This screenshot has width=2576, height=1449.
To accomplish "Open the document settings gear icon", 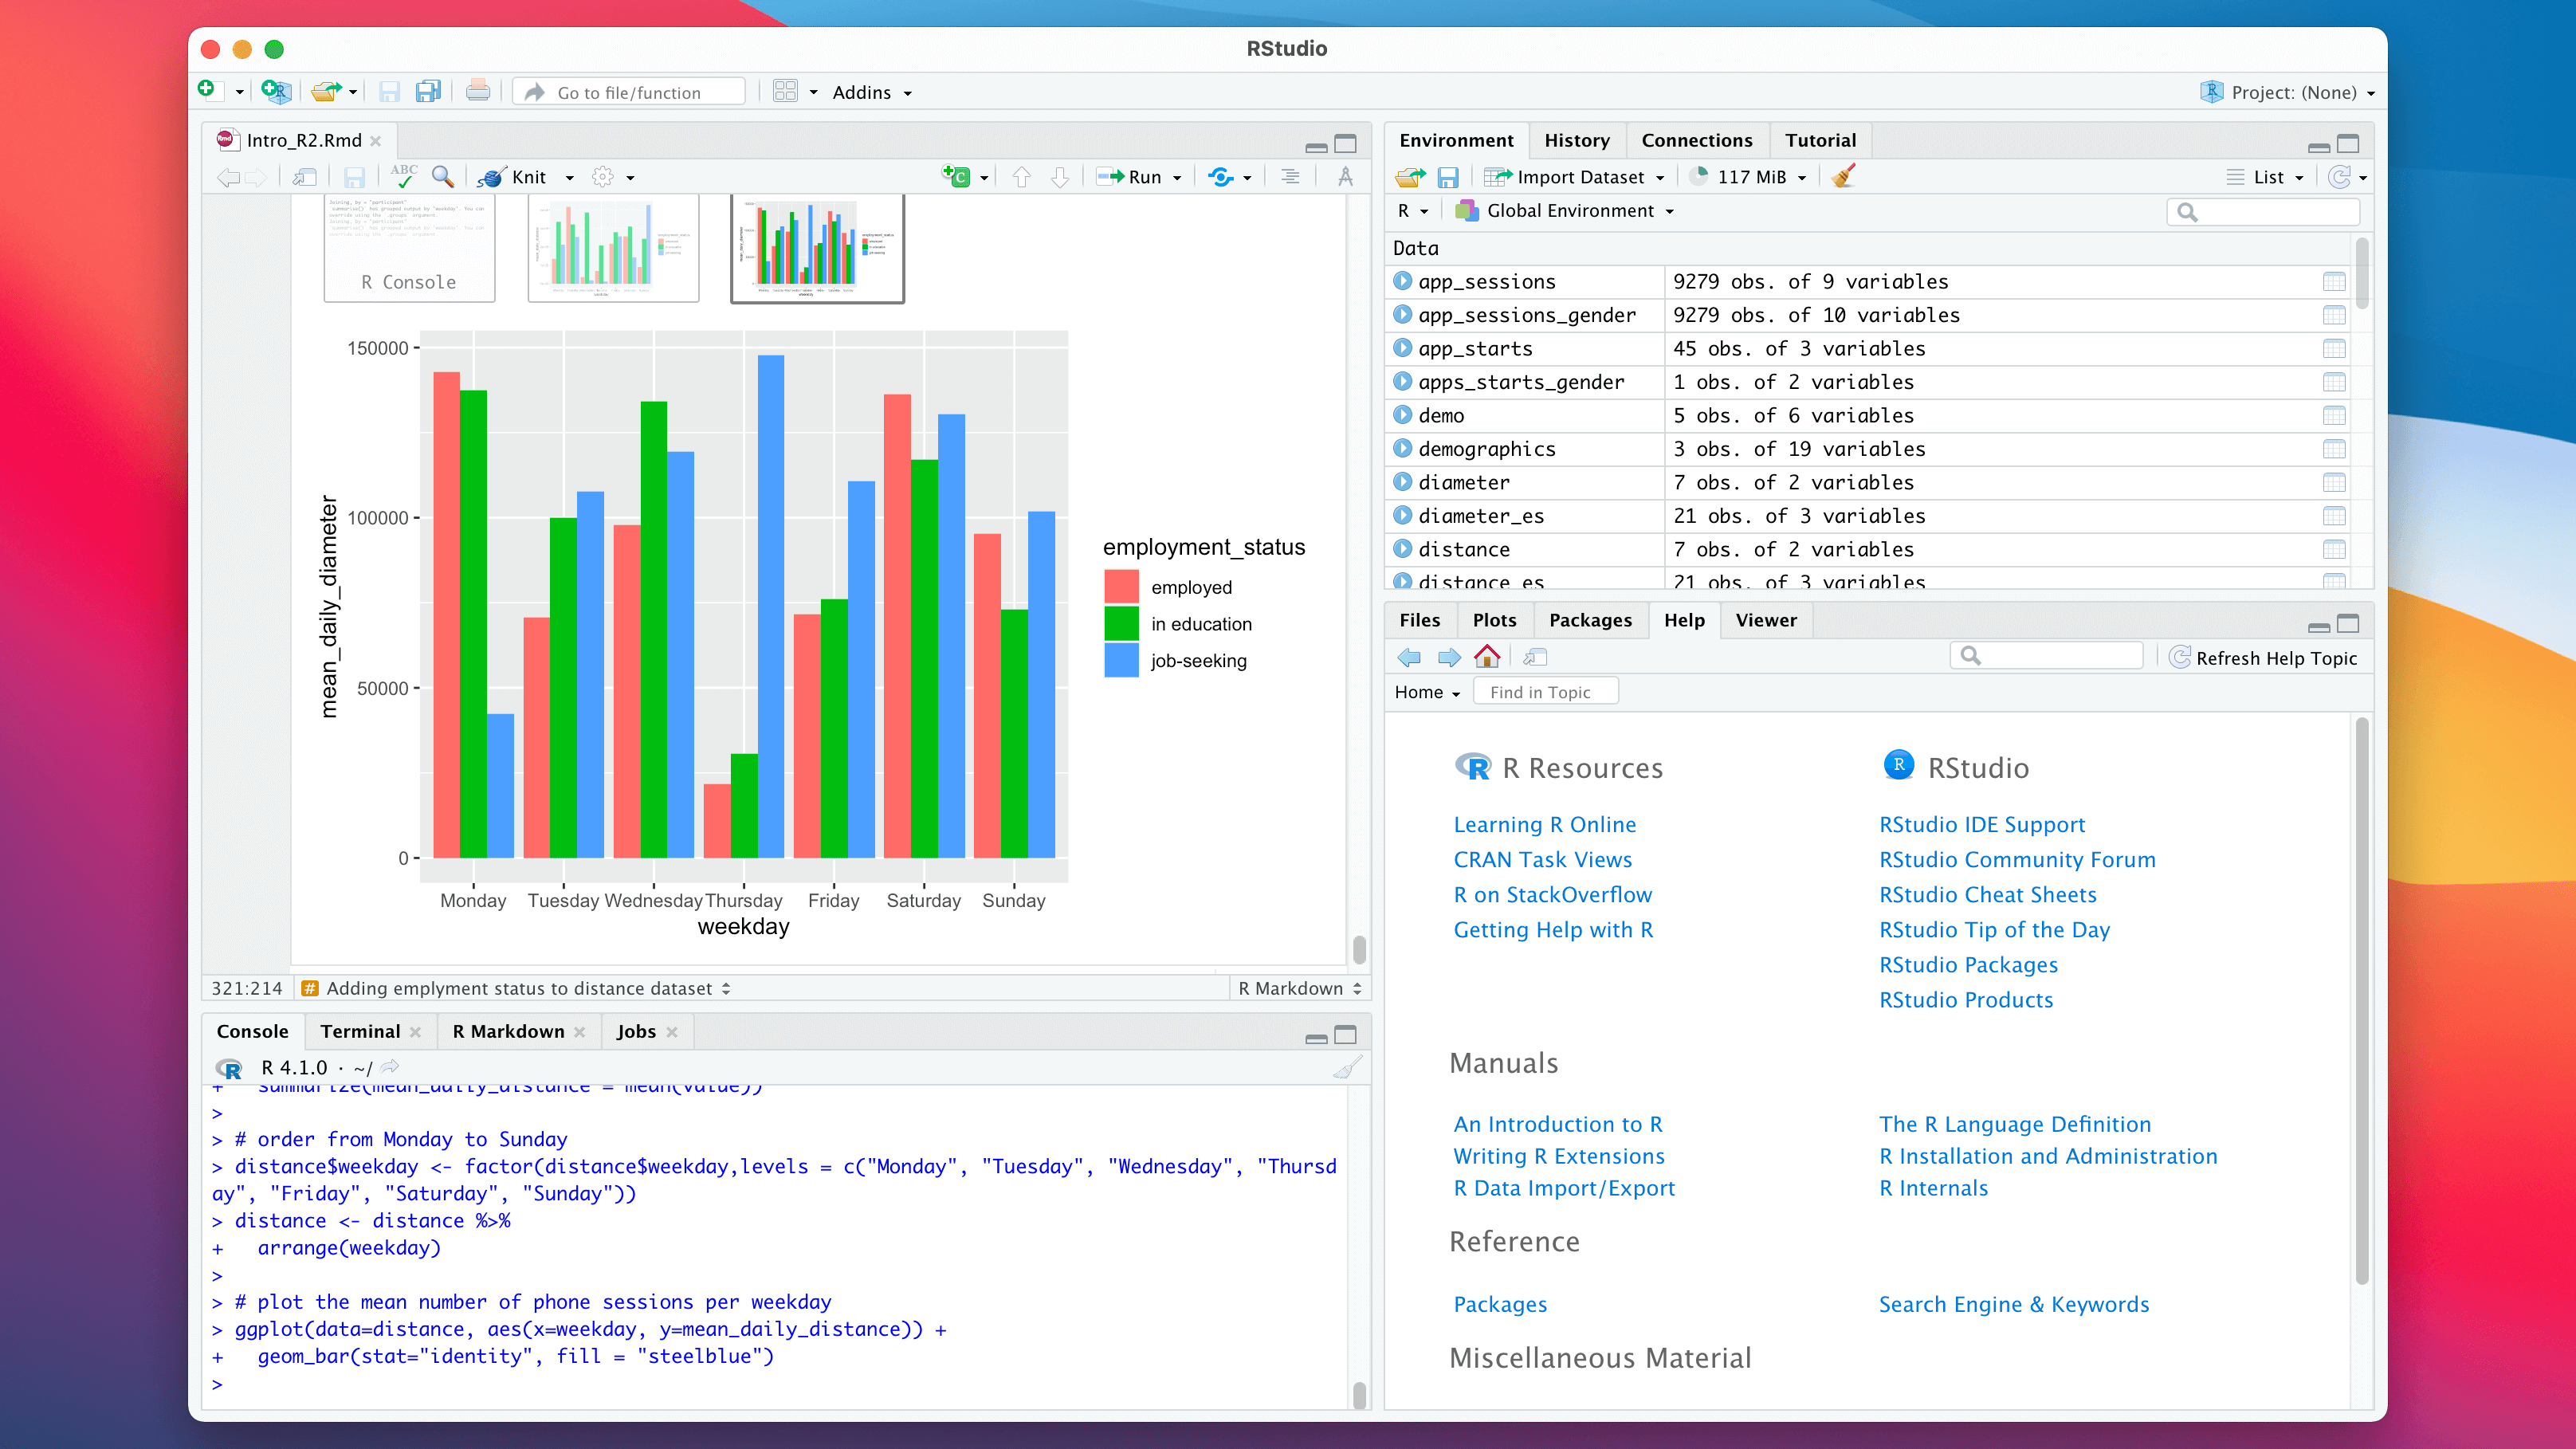I will coord(602,177).
